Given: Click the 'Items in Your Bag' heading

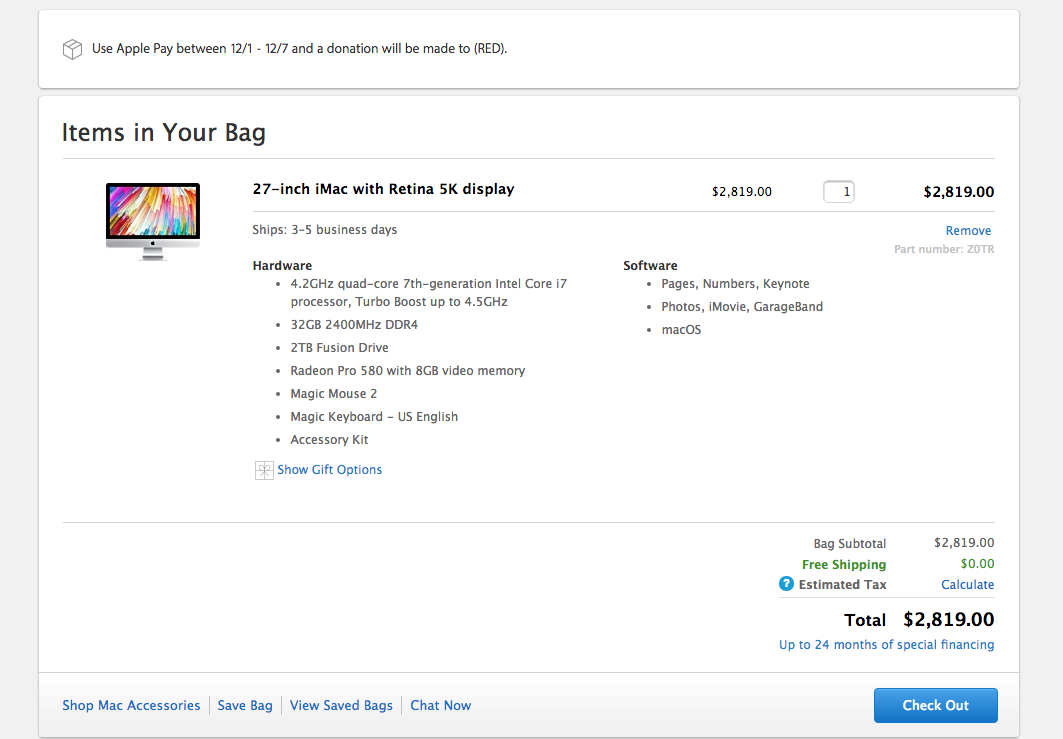Looking at the screenshot, I should (x=164, y=133).
